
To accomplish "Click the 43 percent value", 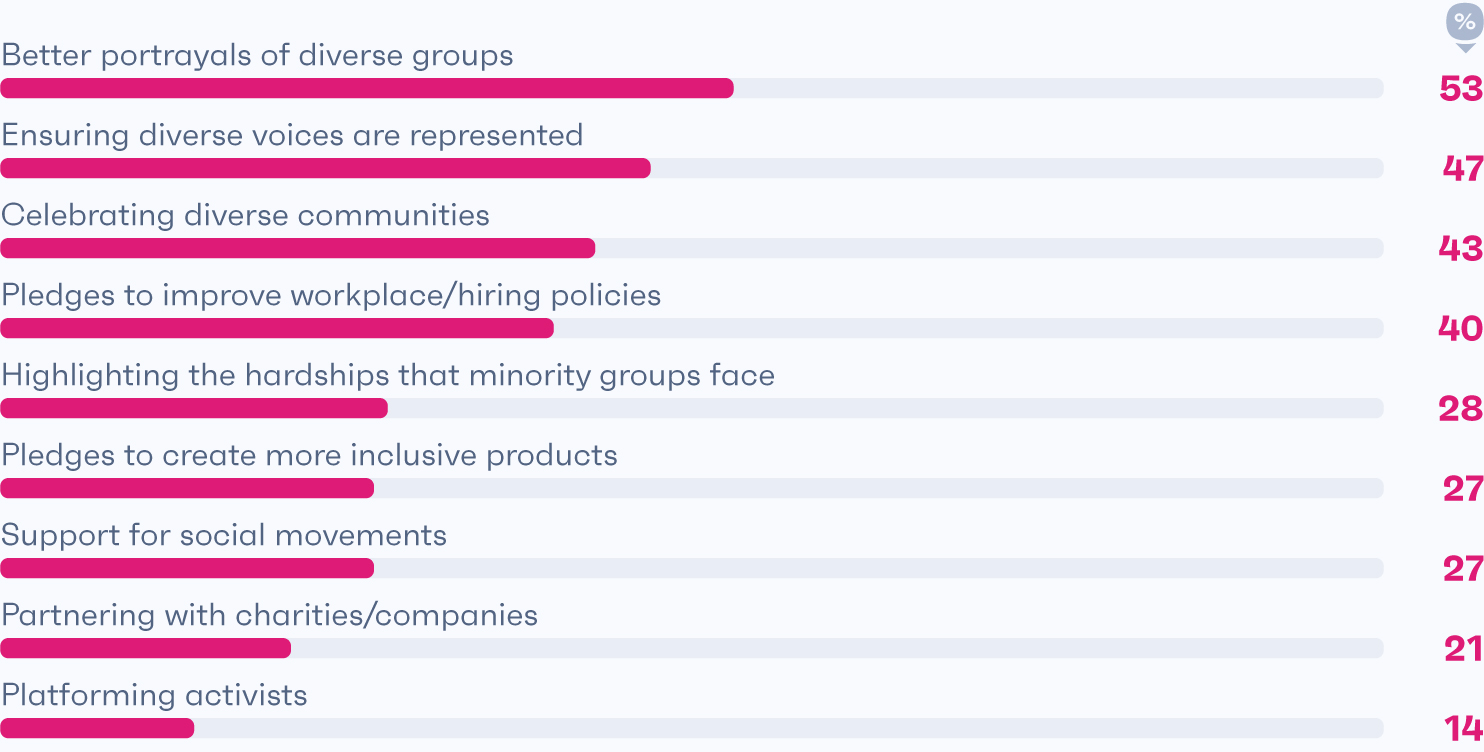I will pyautogui.click(x=1461, y=249).
